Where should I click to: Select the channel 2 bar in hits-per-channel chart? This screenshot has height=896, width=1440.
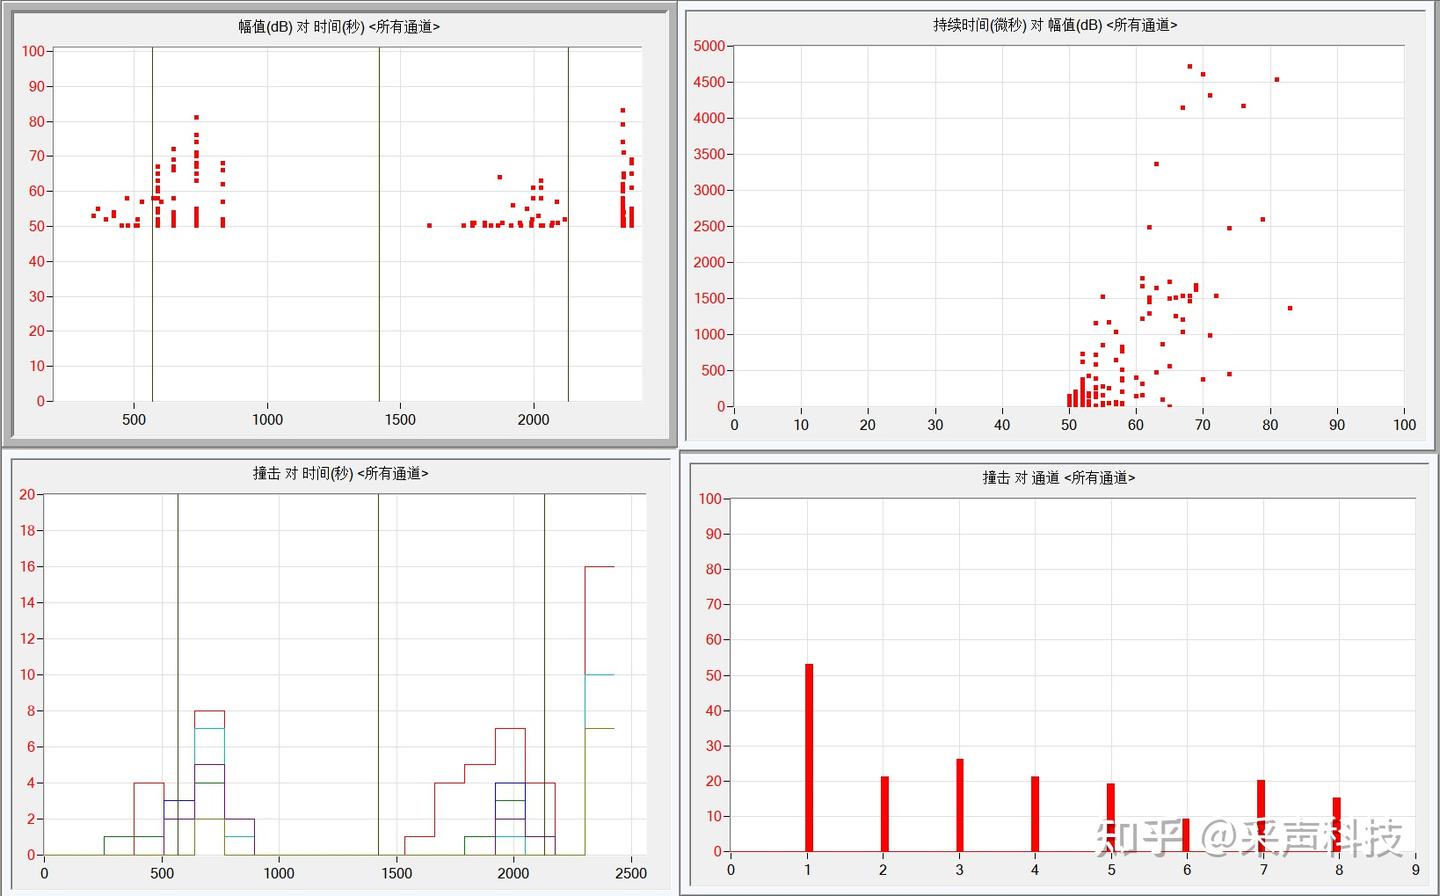[x=885, y=814]
